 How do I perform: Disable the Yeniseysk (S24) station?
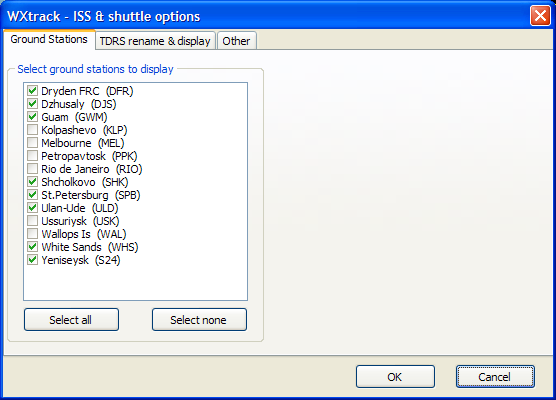[32, 260]
